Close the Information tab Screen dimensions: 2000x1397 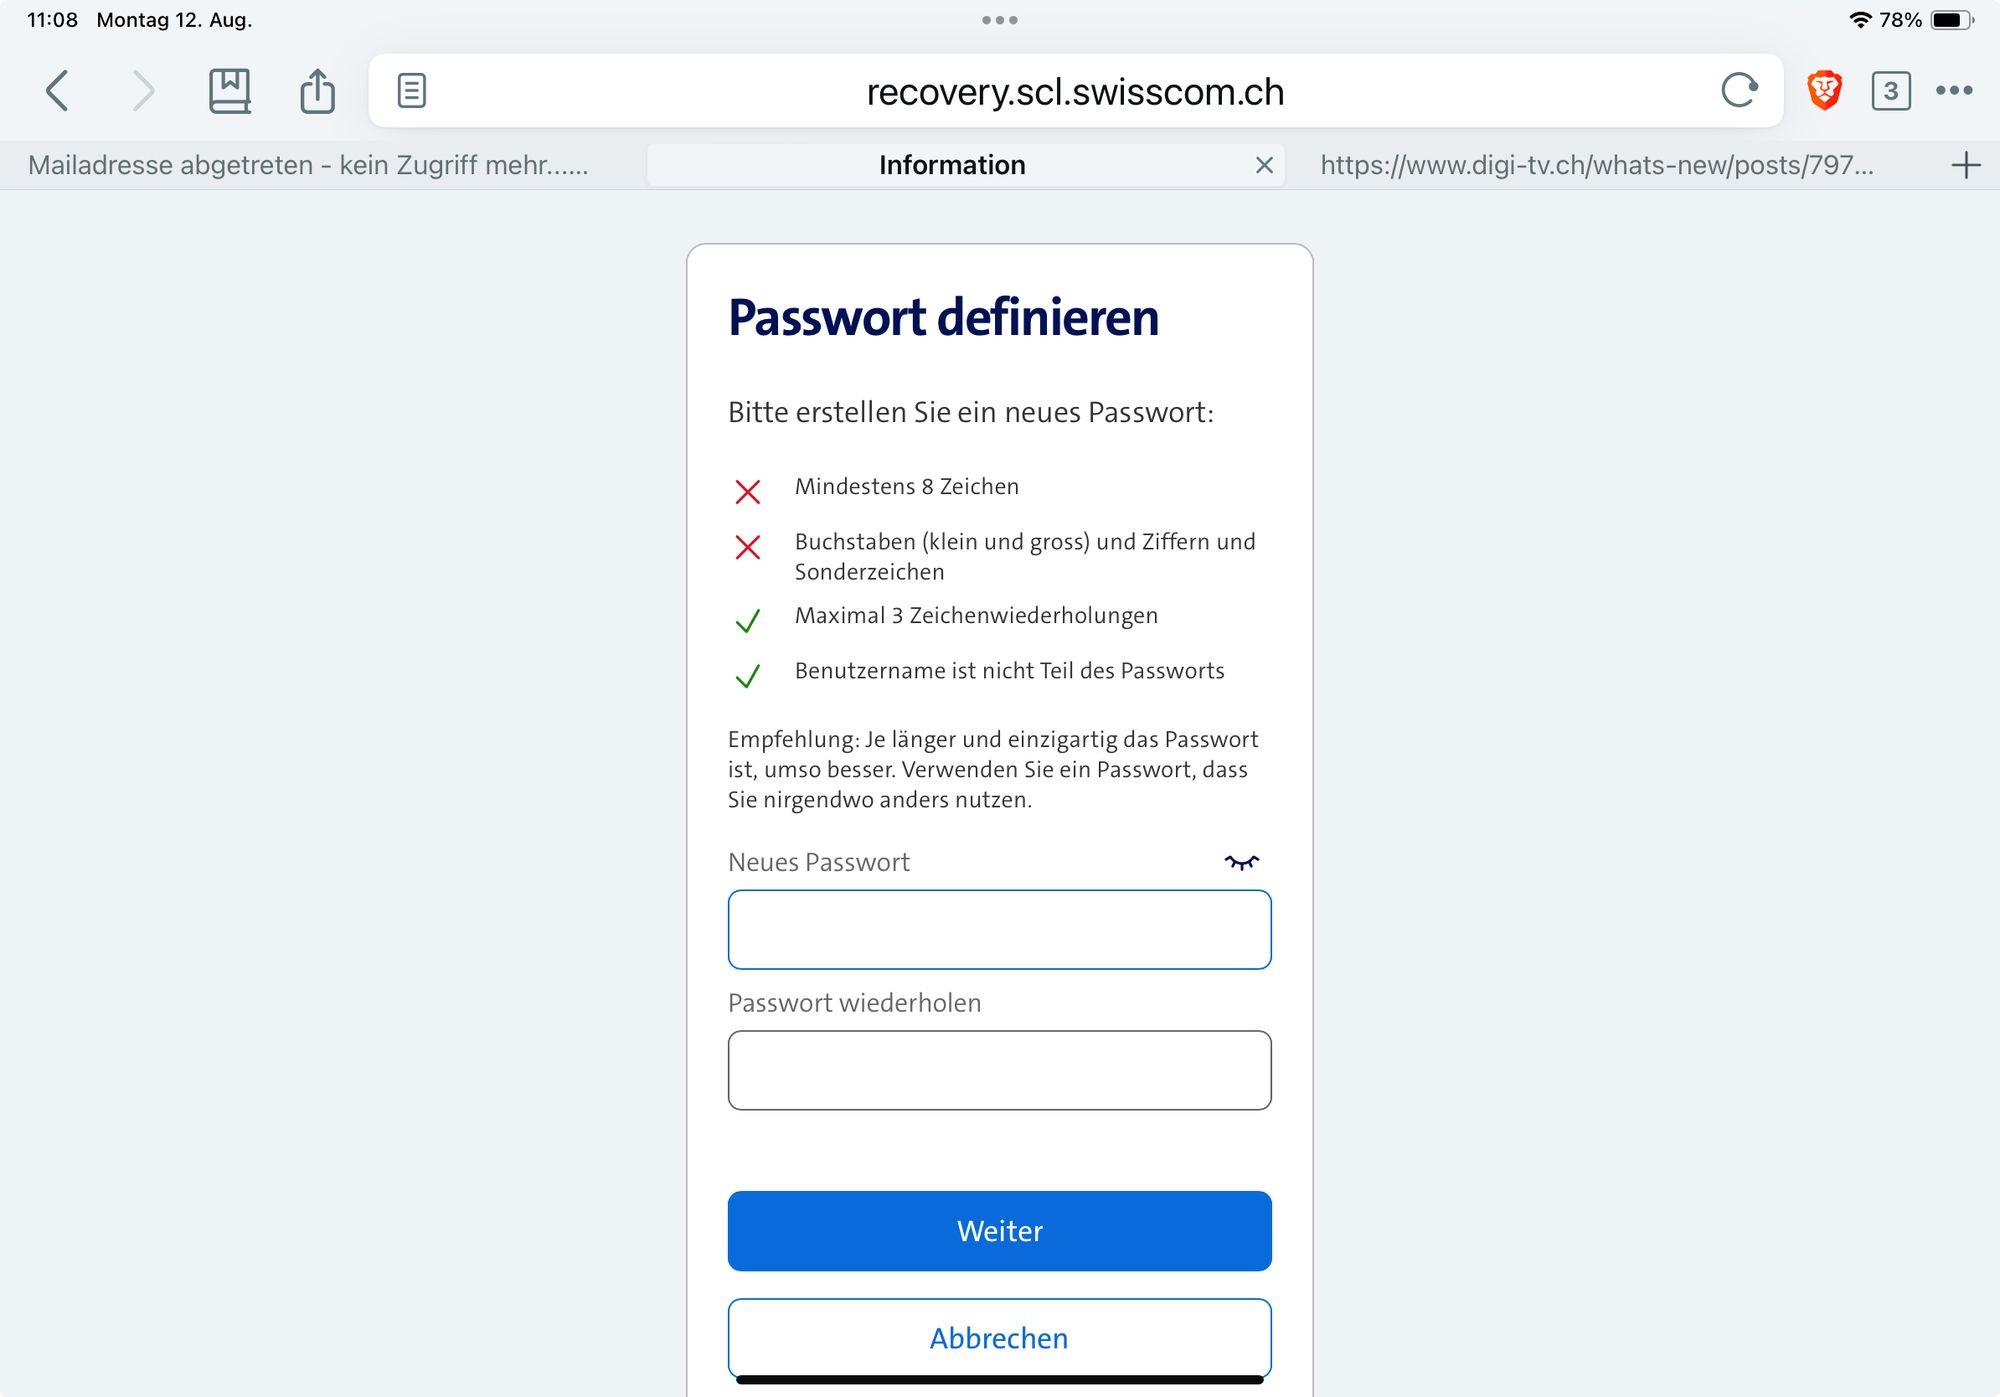point(1264,165)
